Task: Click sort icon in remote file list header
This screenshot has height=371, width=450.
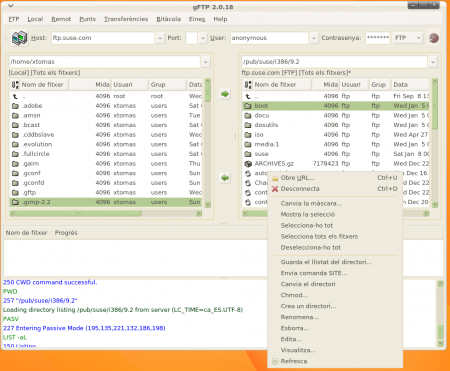Action: (x=248, y=85)
